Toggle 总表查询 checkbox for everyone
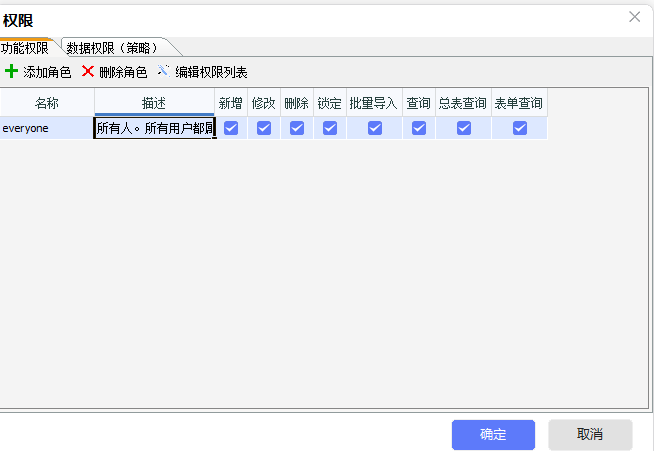 coord(463,128)
